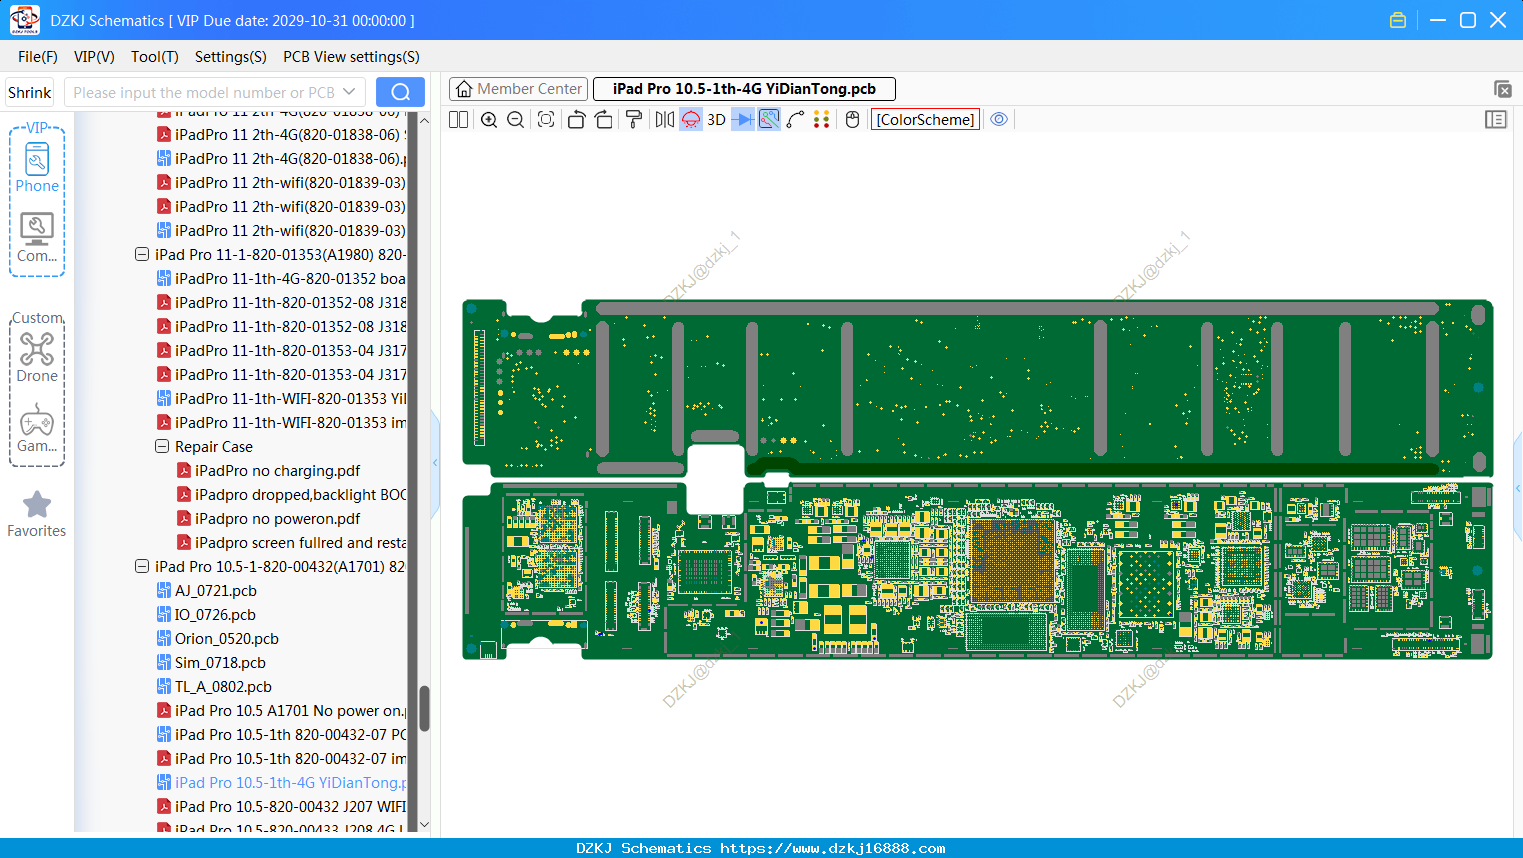Viewport: 1523px width, 858px height.
Task: Select the Phone category icon
Action: click(37, 167)
